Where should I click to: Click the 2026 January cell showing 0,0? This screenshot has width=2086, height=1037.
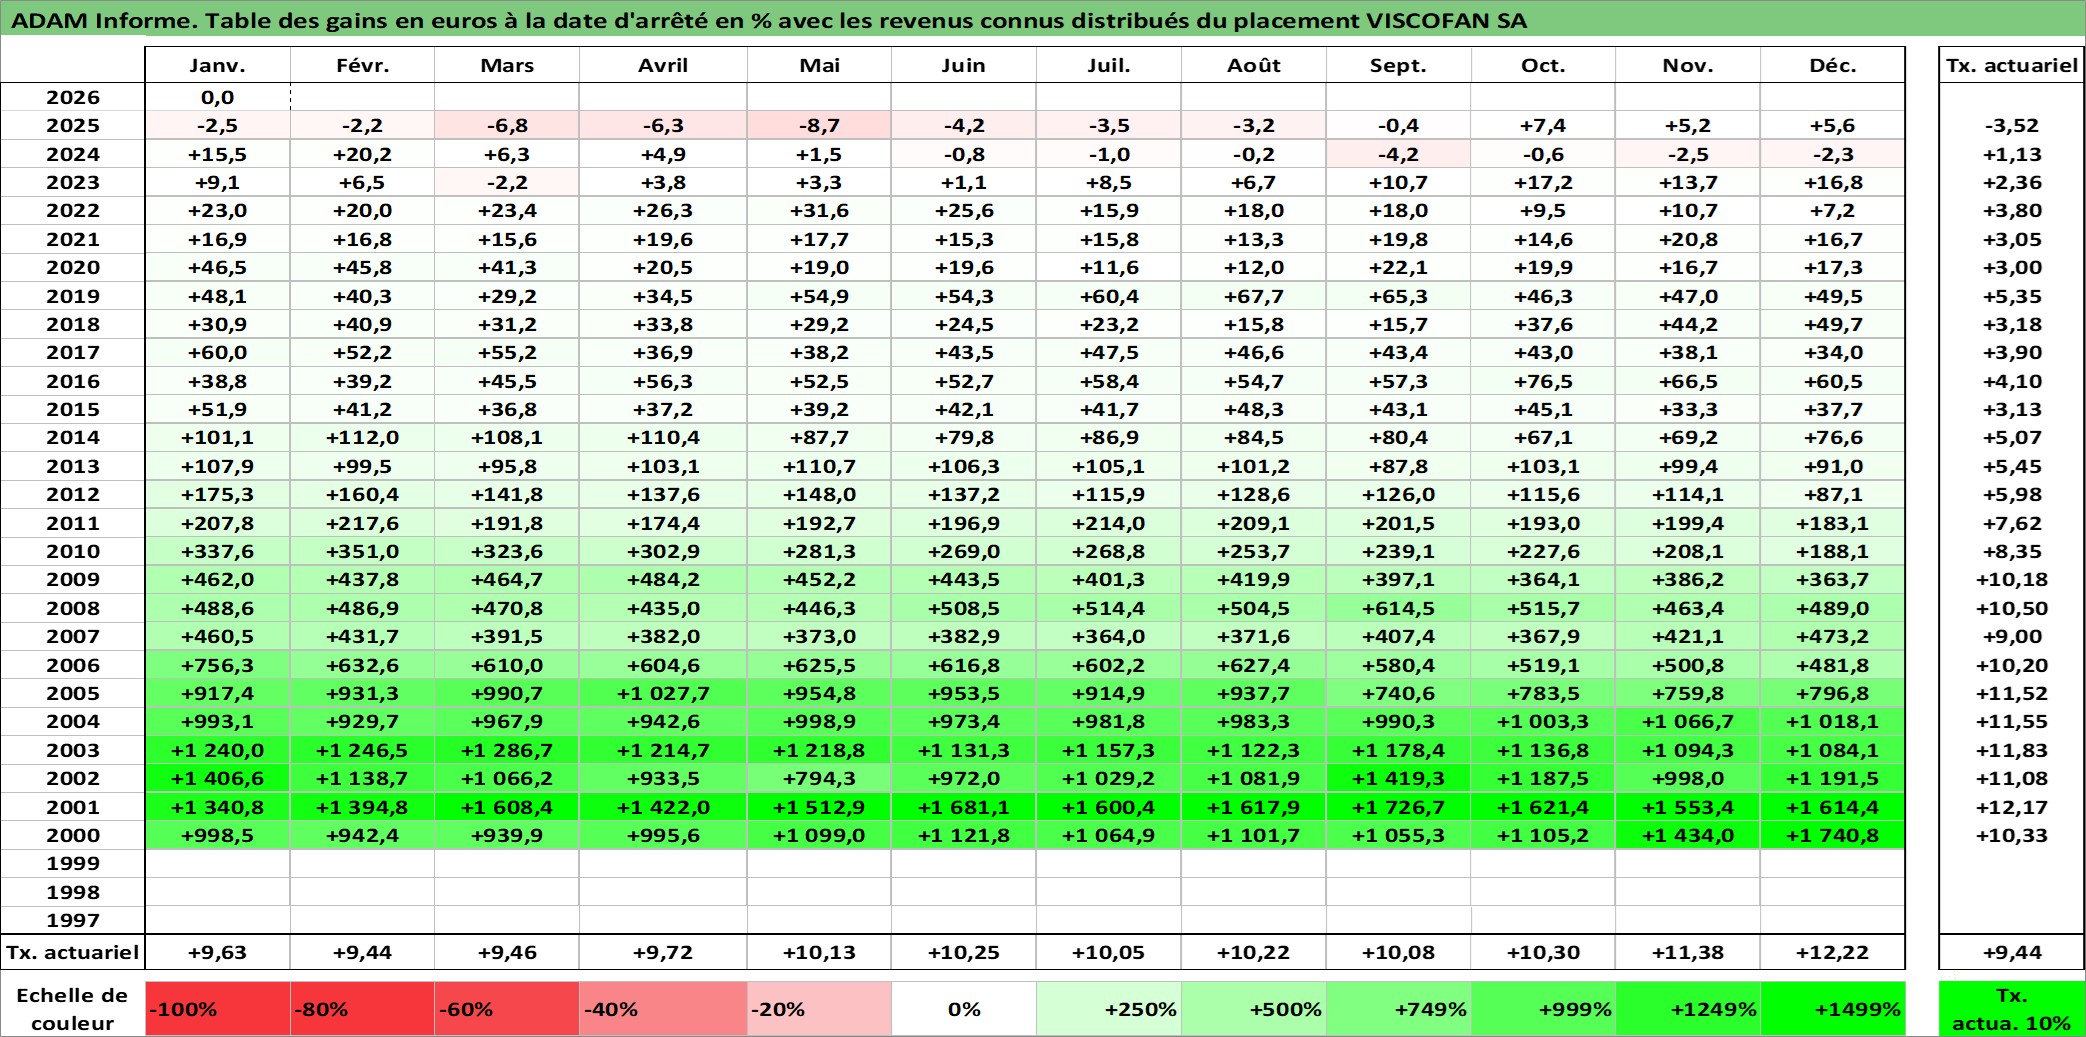click(x=218, y=97)
